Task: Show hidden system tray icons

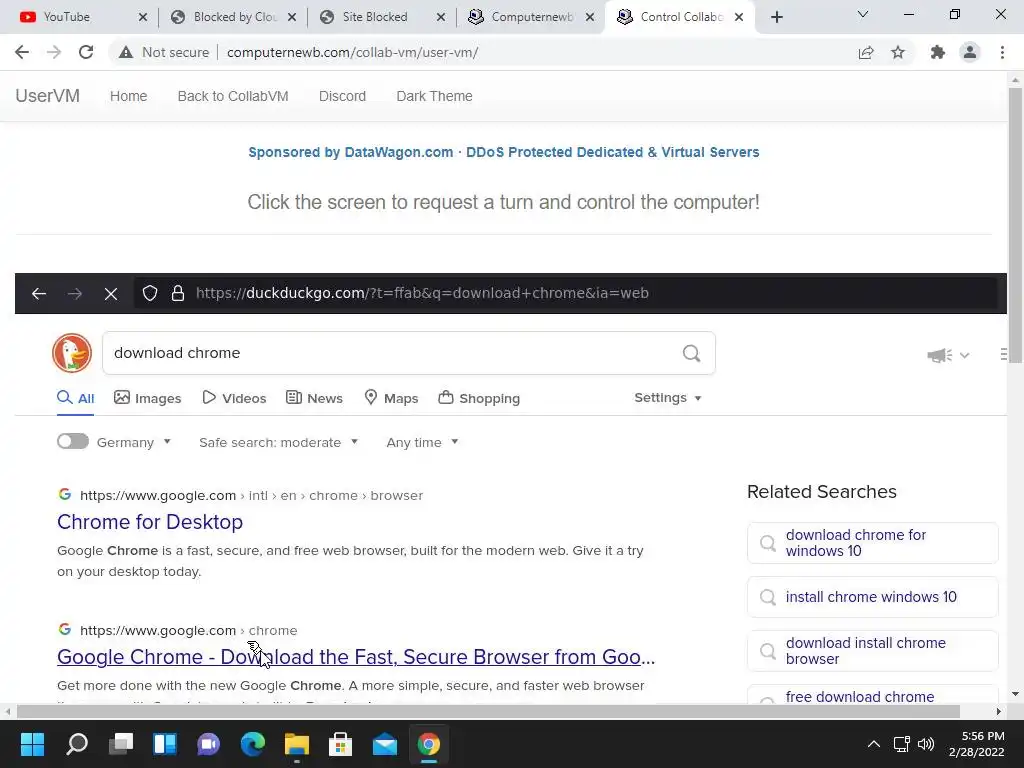Action: coord(873,744)
